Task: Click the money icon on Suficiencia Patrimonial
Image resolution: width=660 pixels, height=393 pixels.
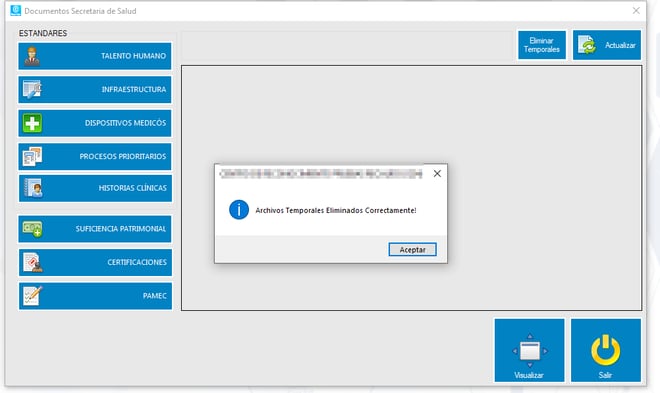Action: pos(32,229)
